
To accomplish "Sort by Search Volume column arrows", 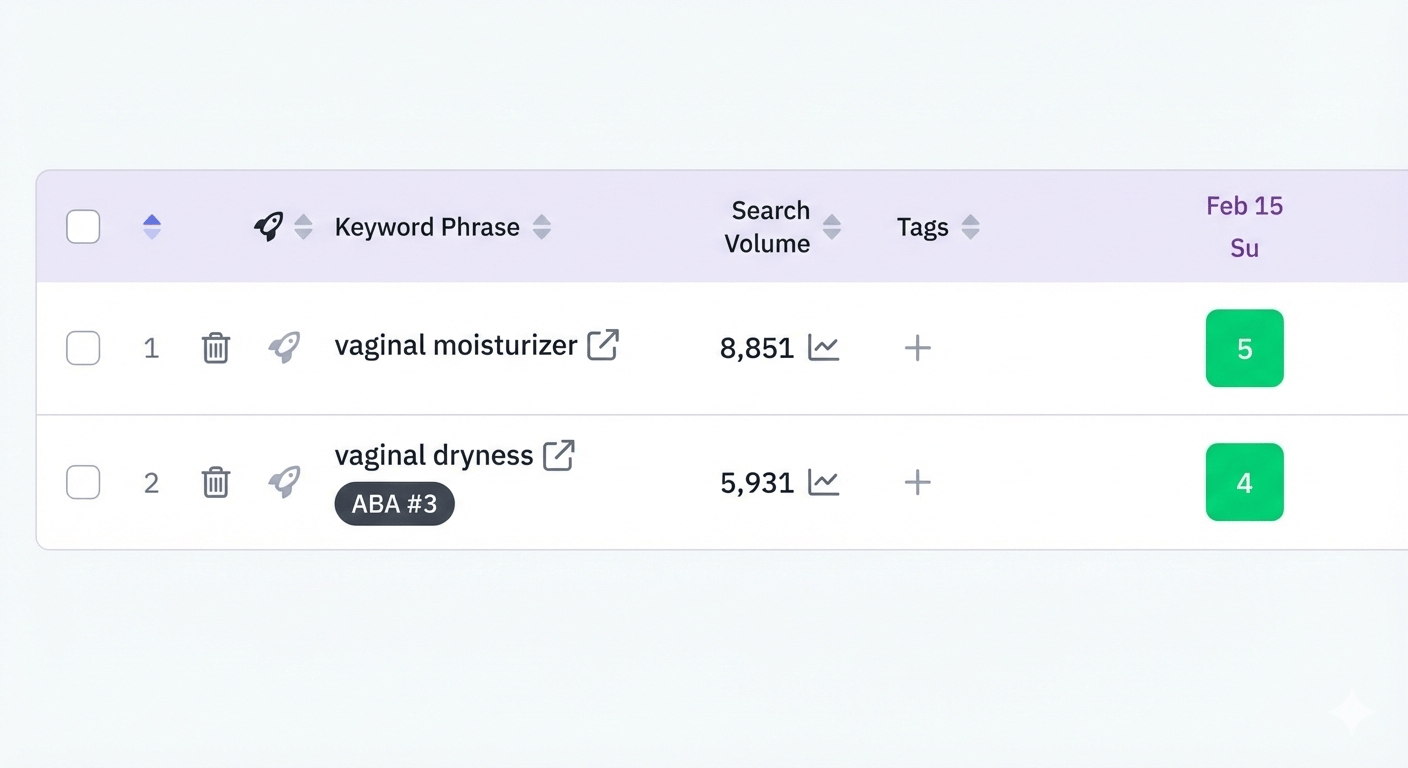I will [831, 227].
